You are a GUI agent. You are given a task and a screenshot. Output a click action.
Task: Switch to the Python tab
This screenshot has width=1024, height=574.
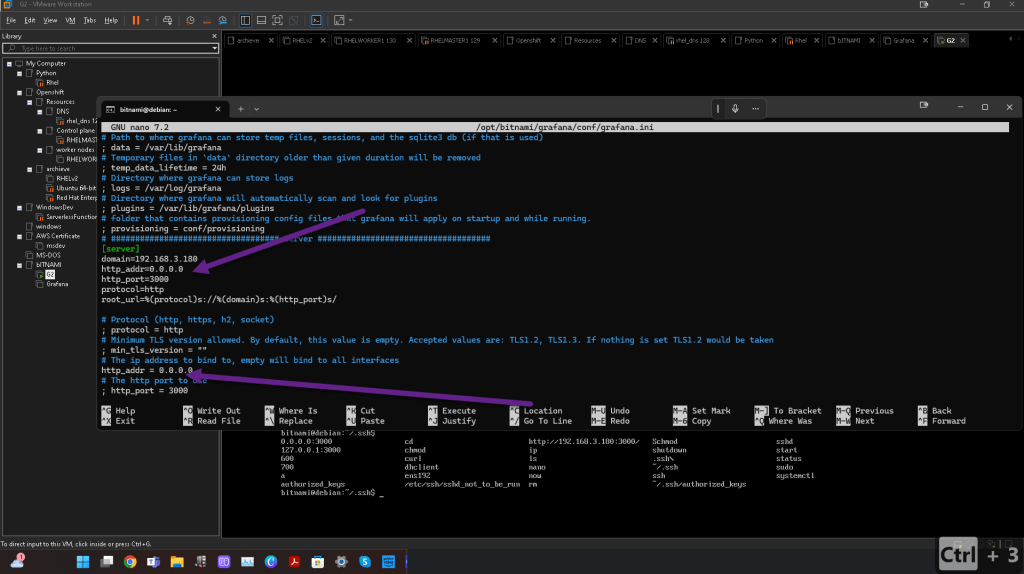click(x=753, y=40)
